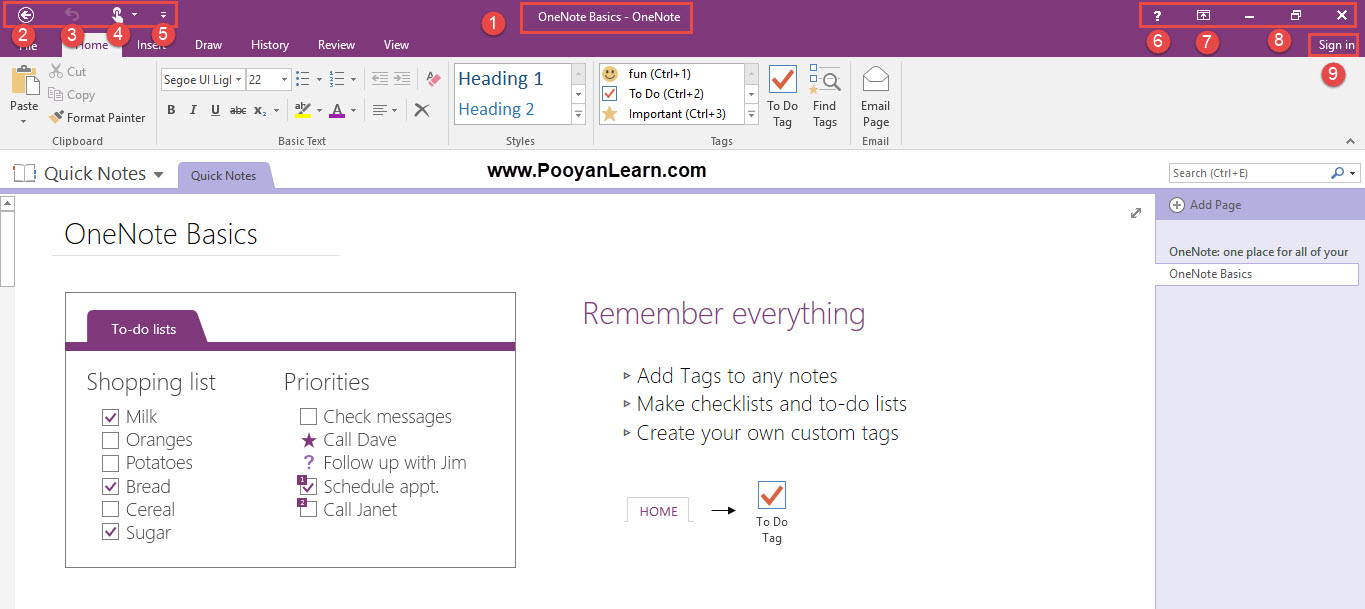Open bullet style dropdown arrow
1365x609 pixels.
coord(318,79)
